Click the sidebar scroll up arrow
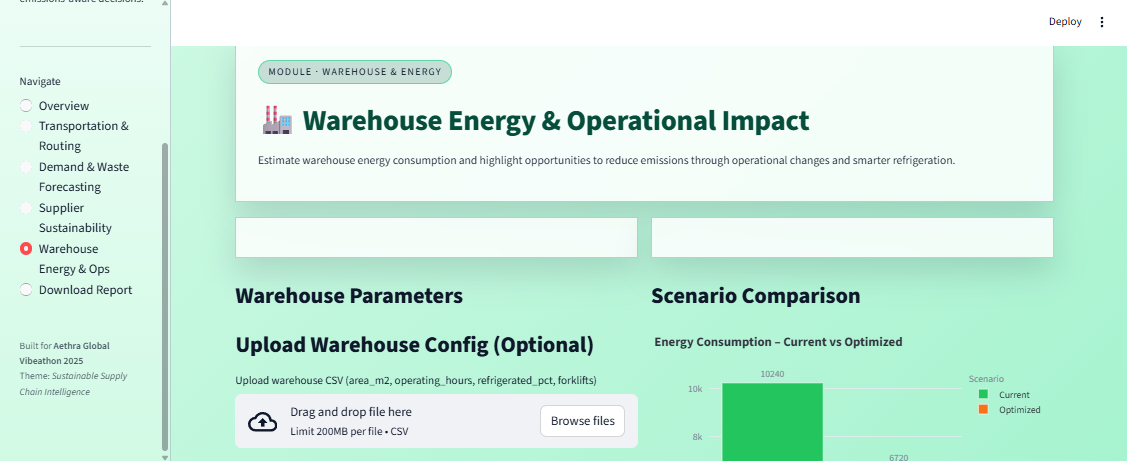Image resolution: width=1127 pixels, height=461 pixels. 165,4
